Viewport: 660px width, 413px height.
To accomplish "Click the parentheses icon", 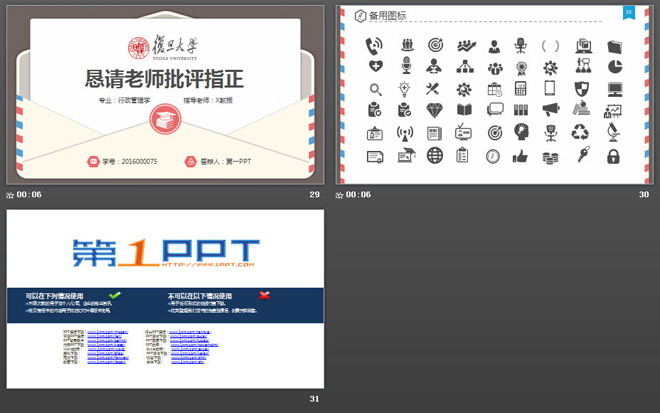I will [550, 45].
